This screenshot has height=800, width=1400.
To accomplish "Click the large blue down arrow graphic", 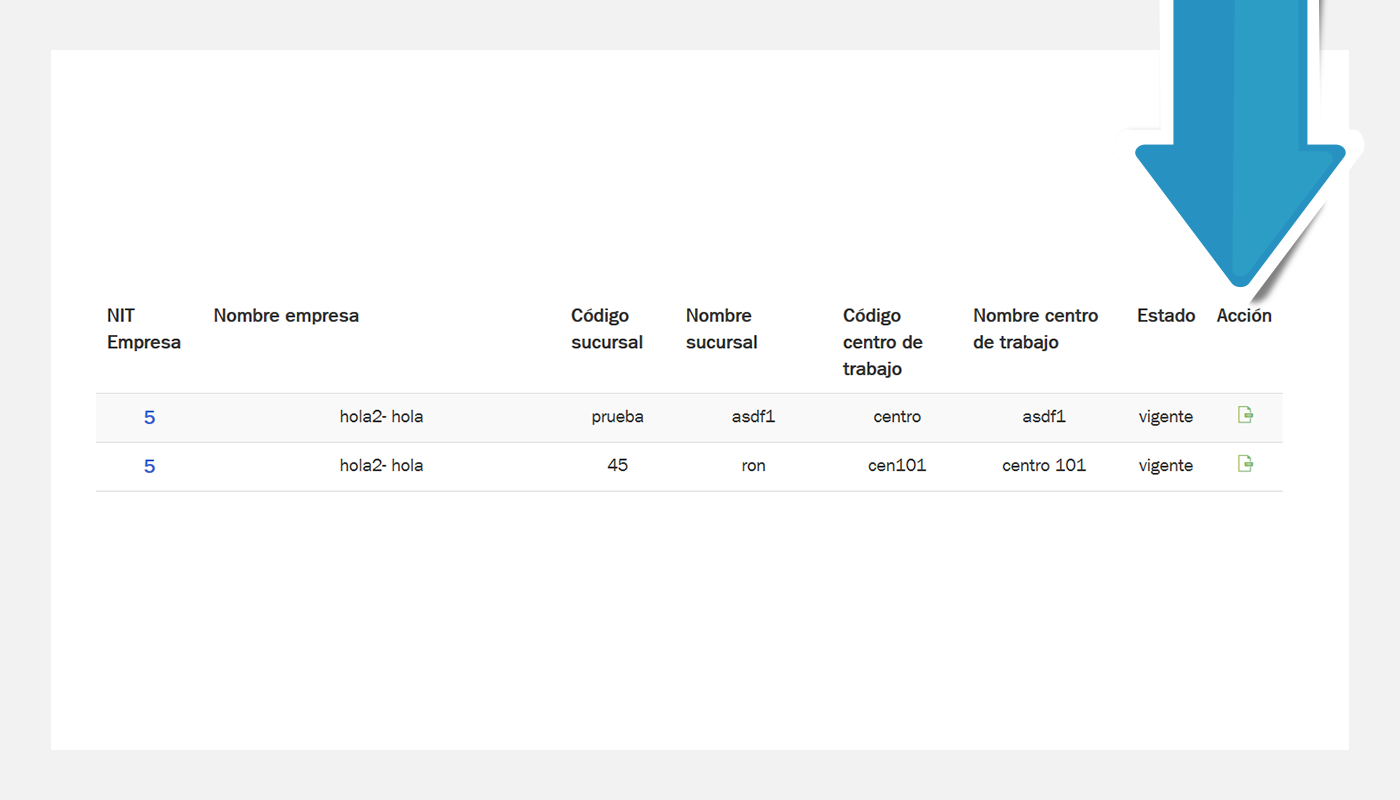I will (x=1240, y=140).
